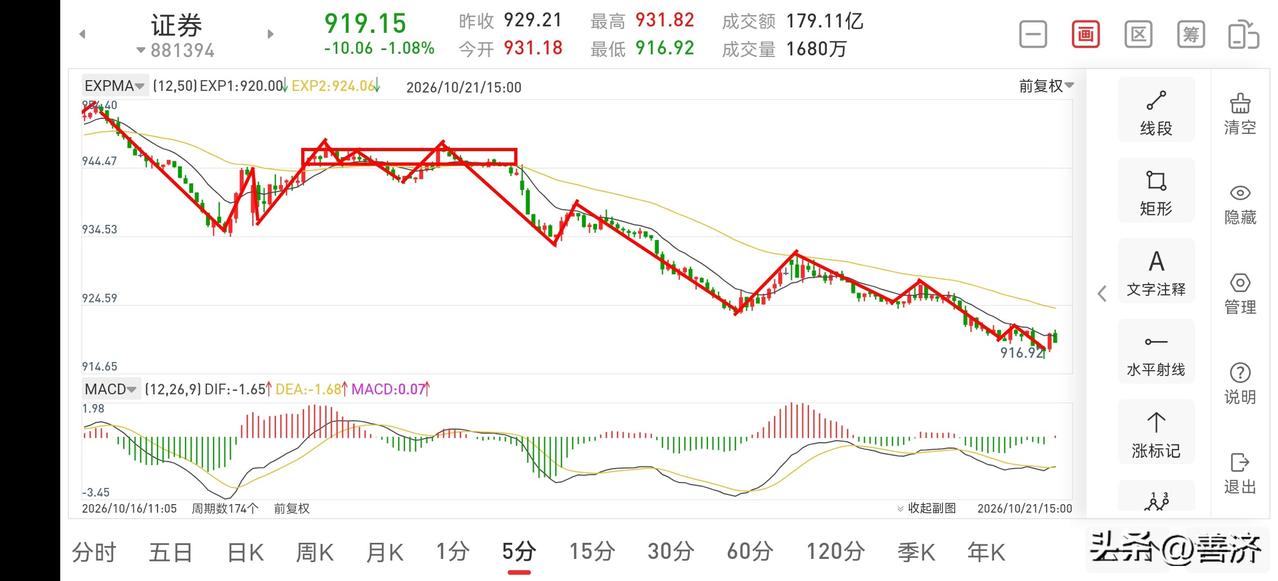The image size is (1278, 581).
Task: Click the current price 919.15
Action: coord(365,23)
